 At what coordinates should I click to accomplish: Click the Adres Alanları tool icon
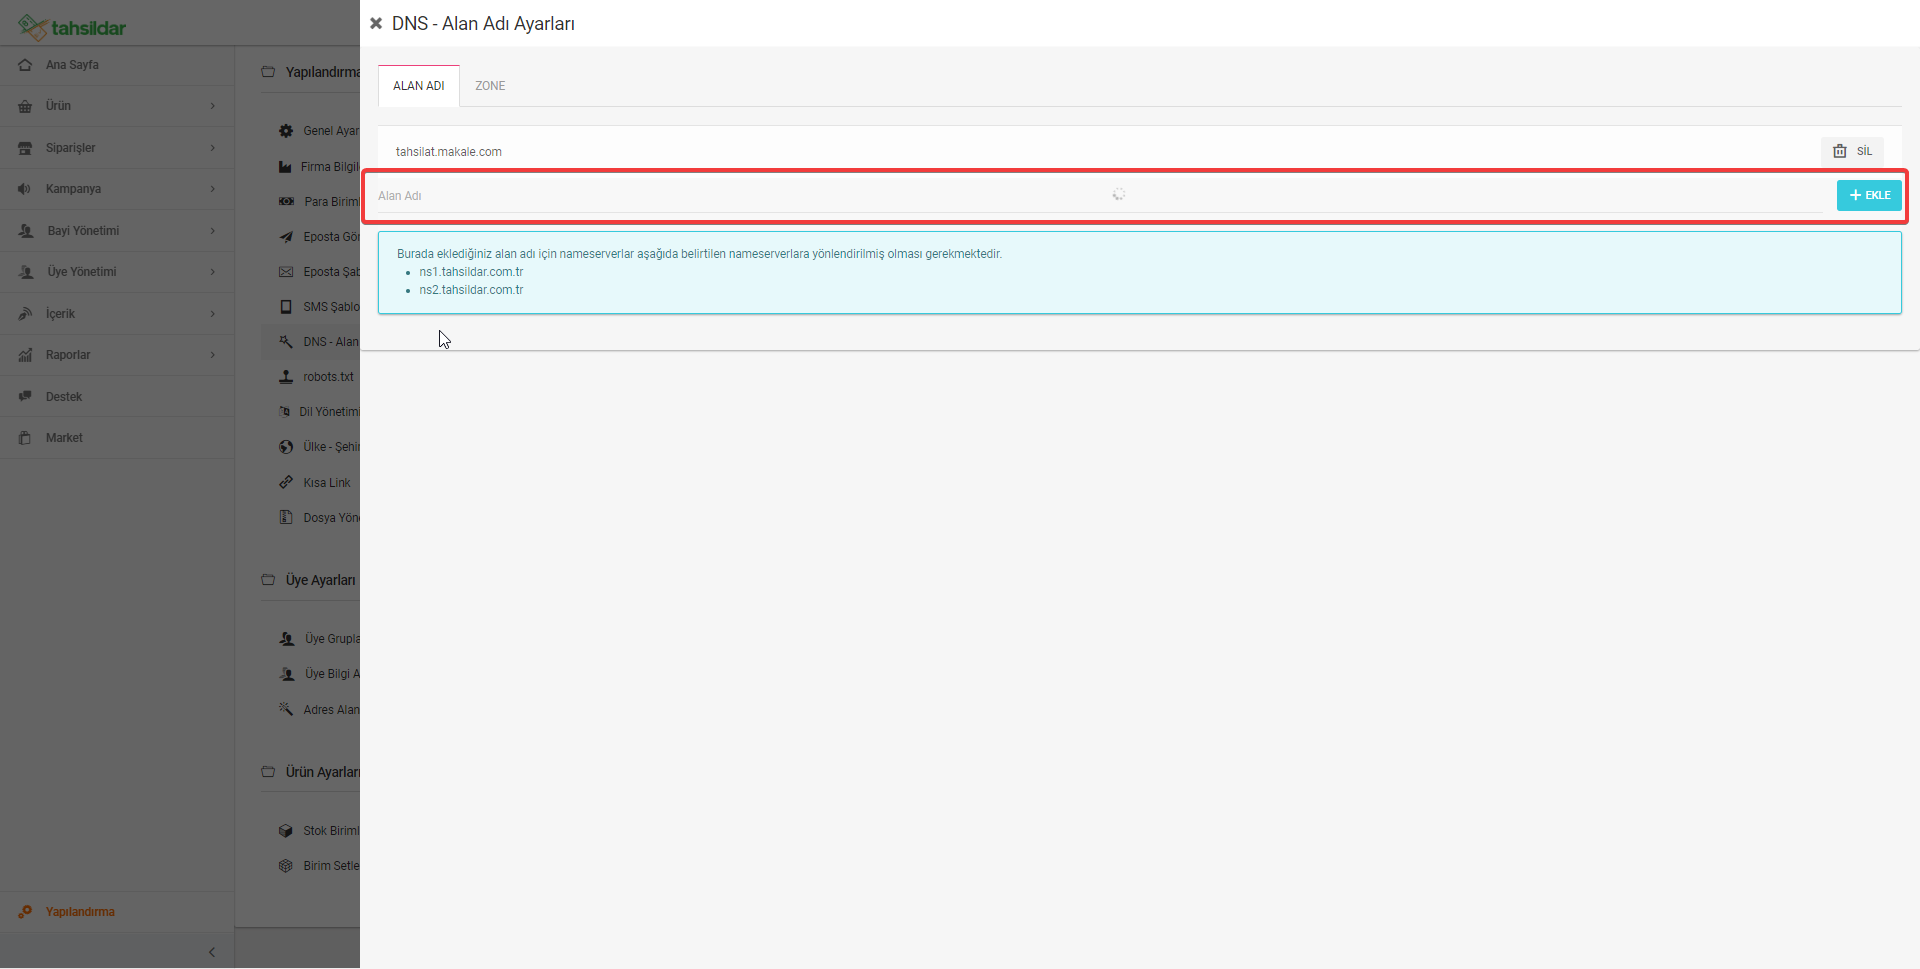[286, 710]
